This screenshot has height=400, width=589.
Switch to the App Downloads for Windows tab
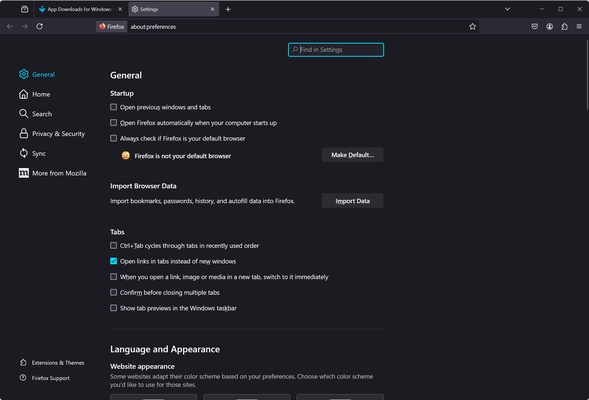pyautogui.click(x=81, y=9)
